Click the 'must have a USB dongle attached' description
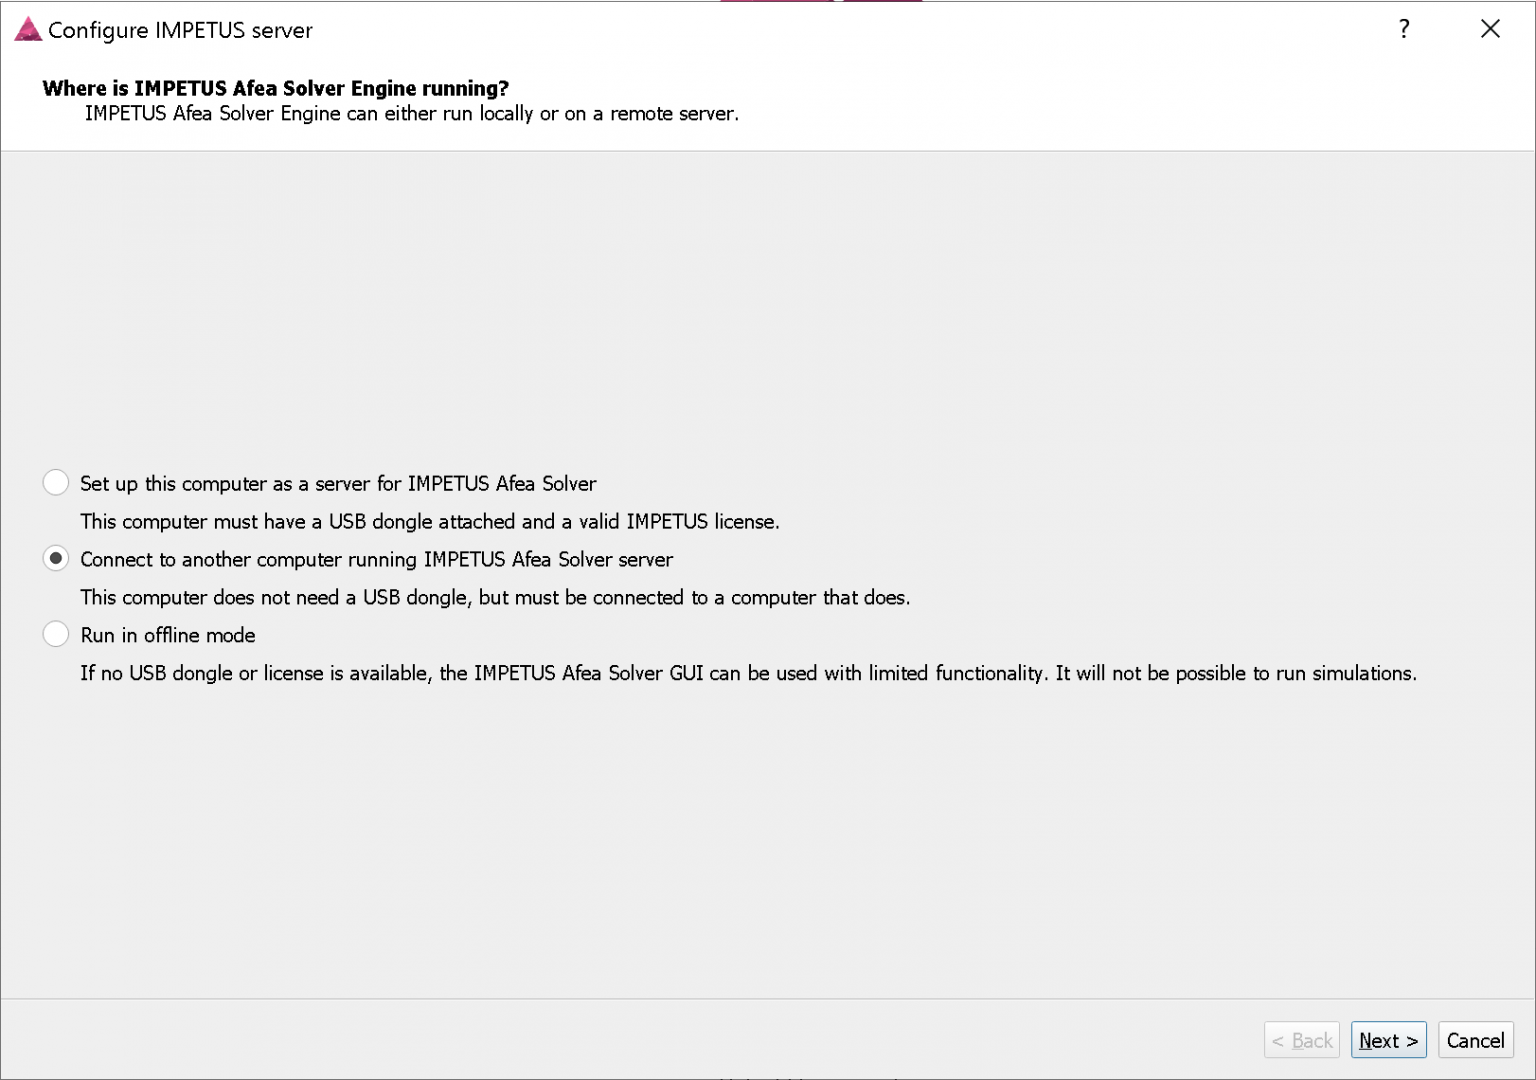The width and height of the screenshot is (1536, 1080). 430,522
